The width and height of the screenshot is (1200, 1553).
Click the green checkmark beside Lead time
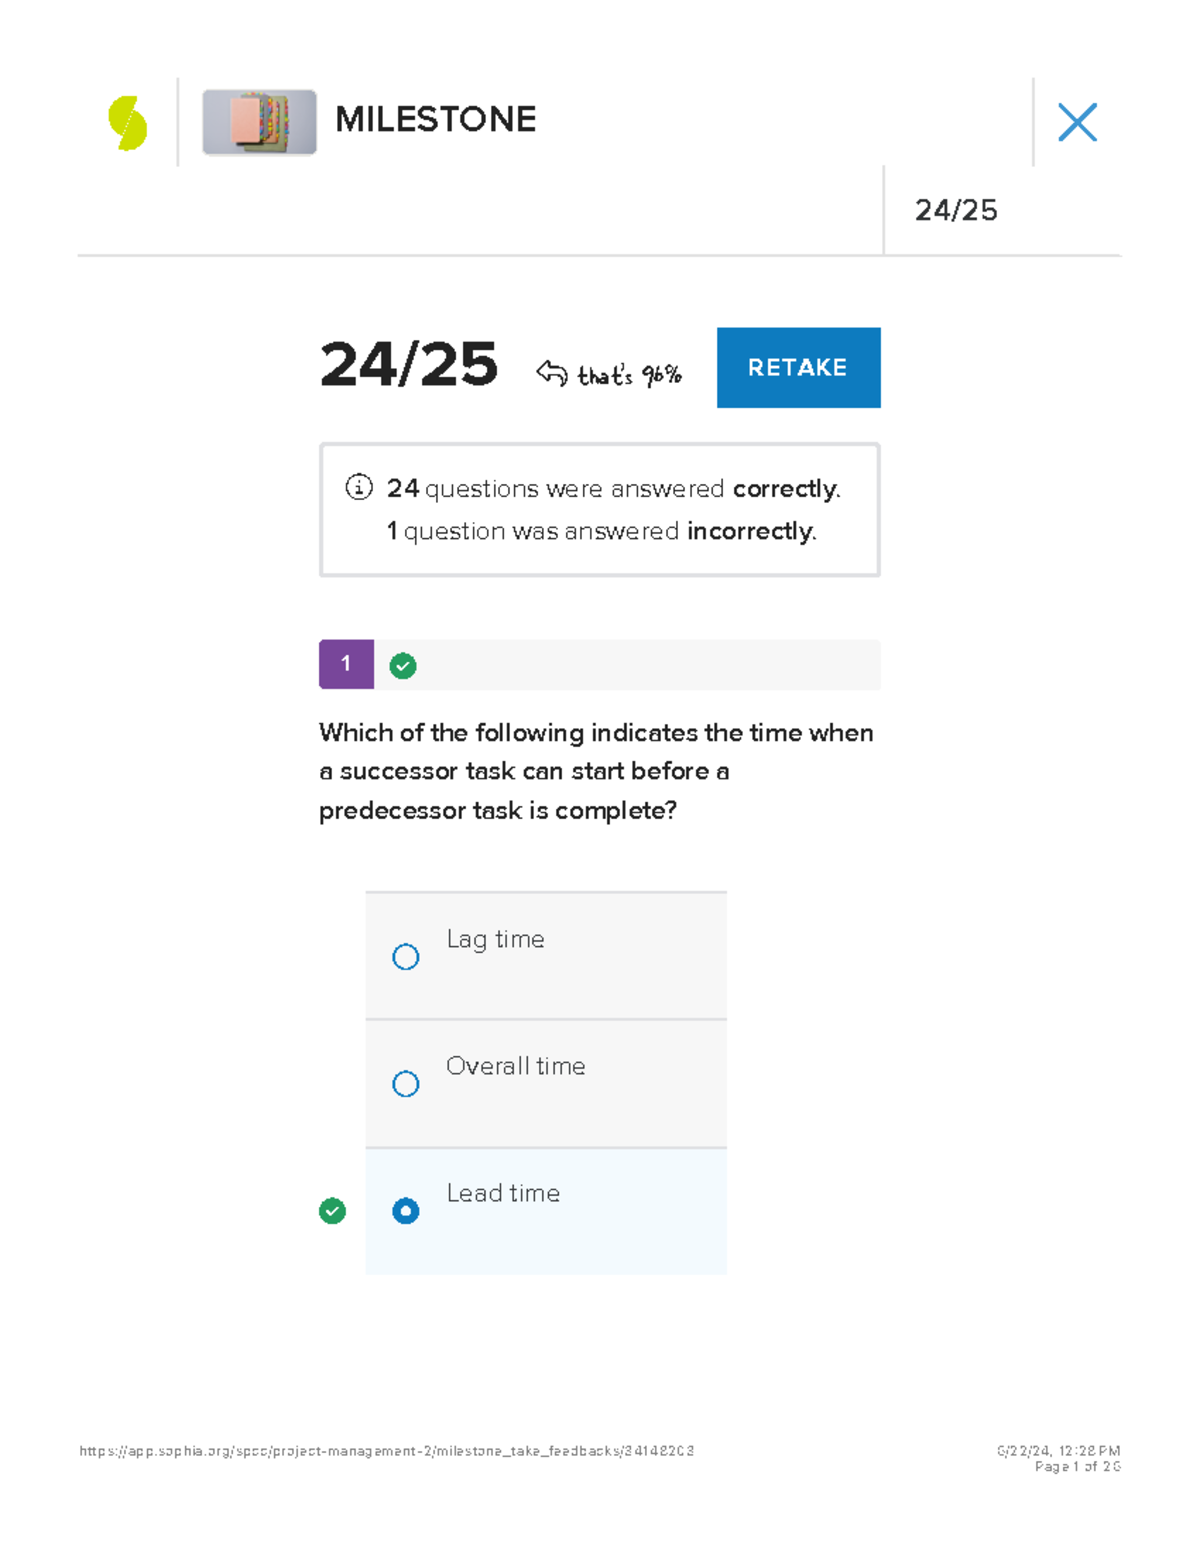tap(331, 1211)
